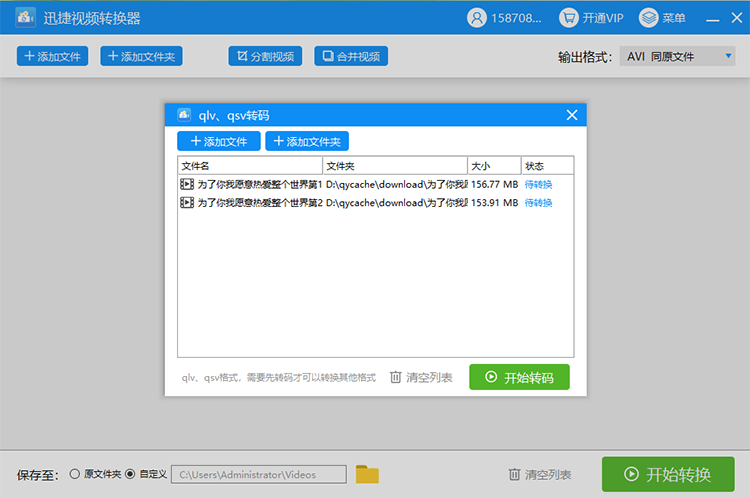
Task: Select the 自定义 radio option
Action: pyautogui.click(x=145, y=474)
